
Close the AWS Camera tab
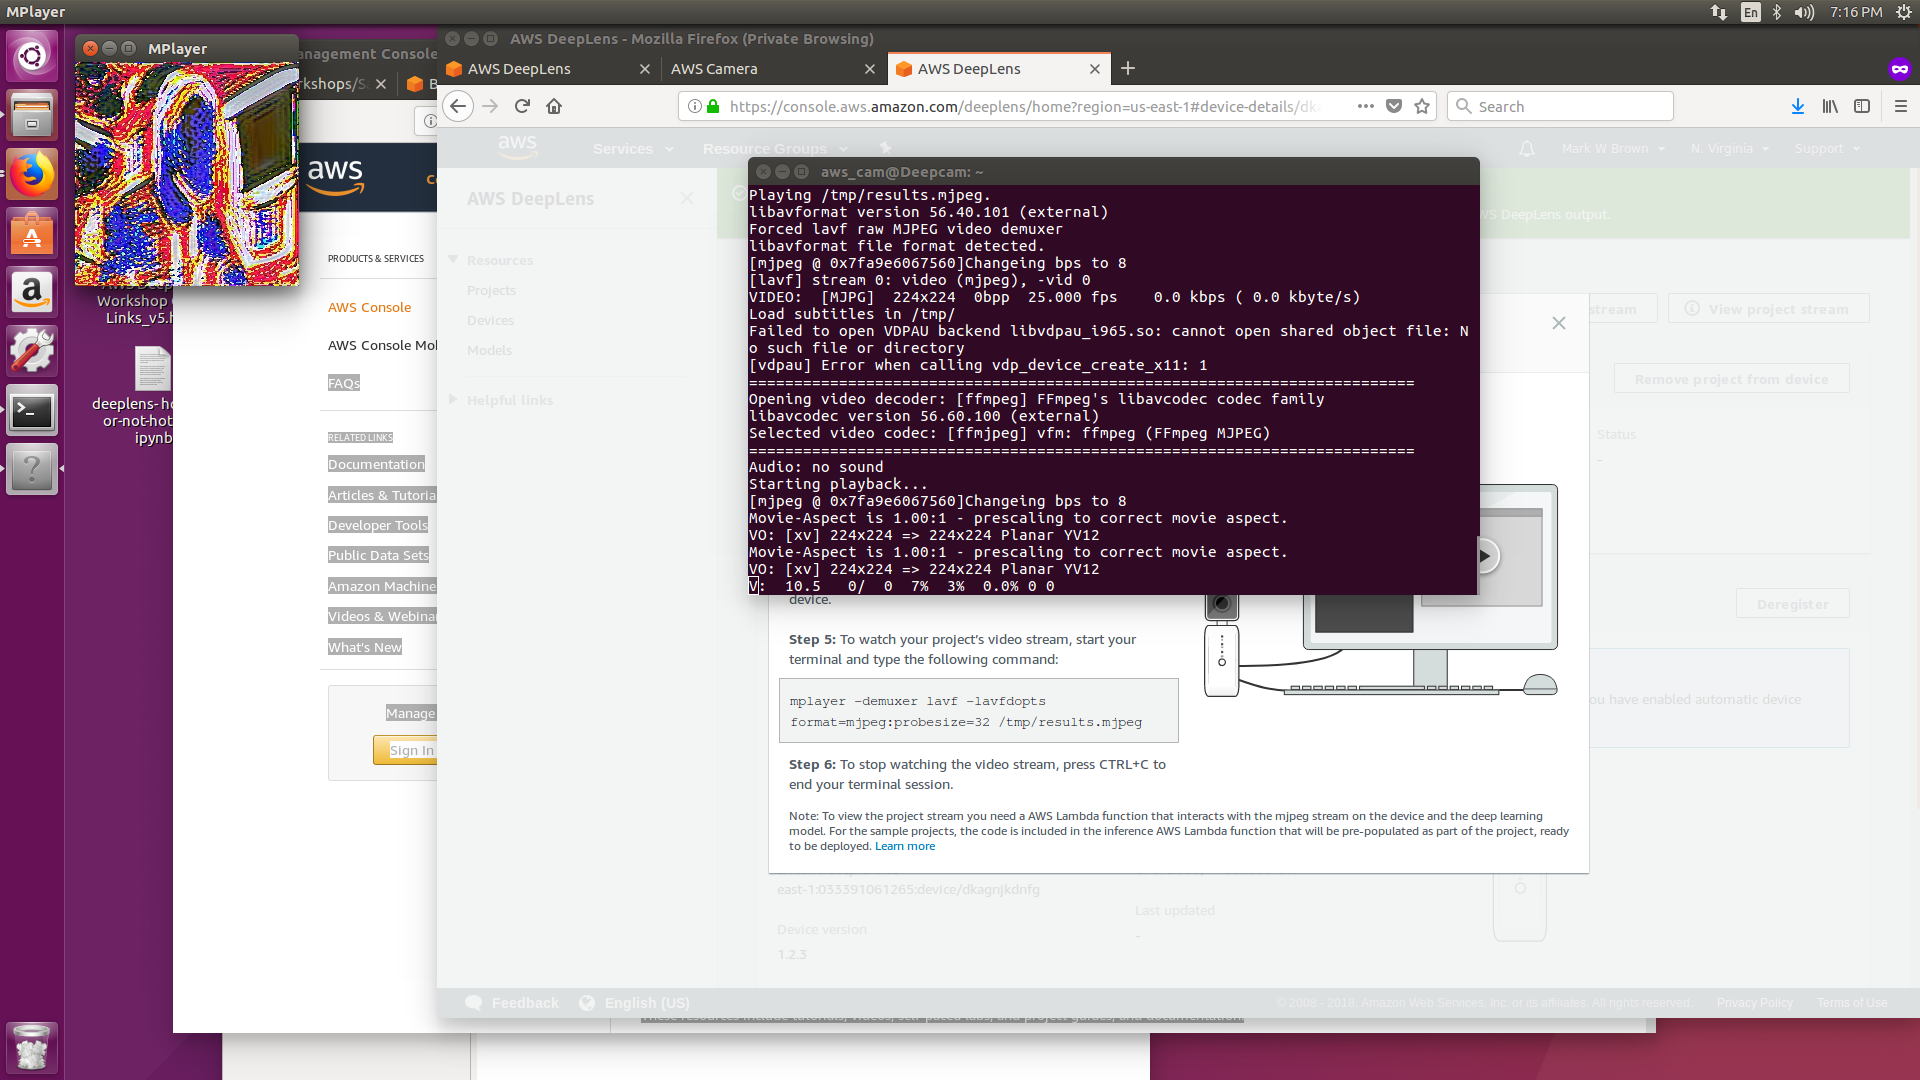click(870, 68)
